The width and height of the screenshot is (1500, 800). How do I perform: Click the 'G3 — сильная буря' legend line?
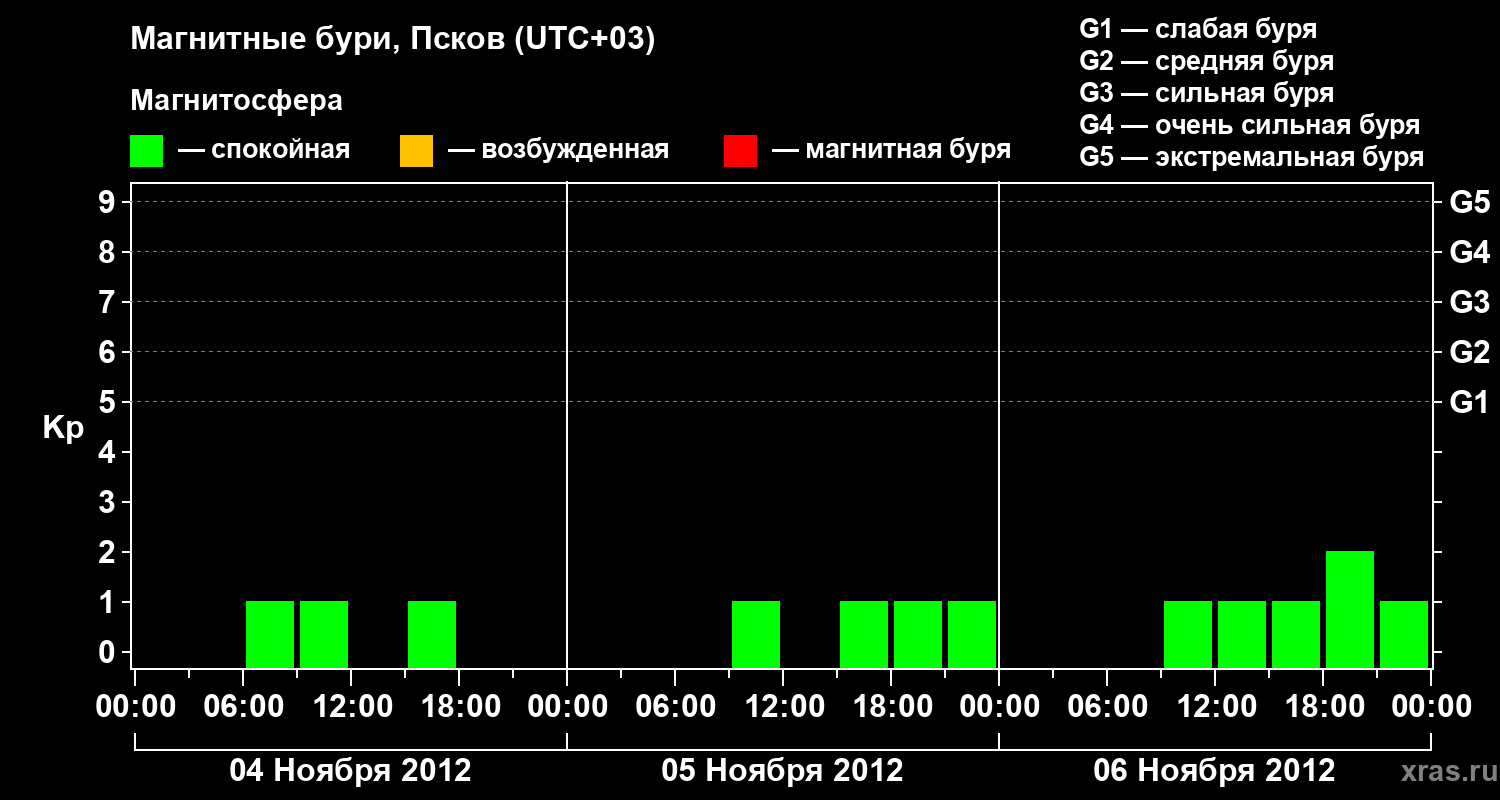tap(1207, 93)
